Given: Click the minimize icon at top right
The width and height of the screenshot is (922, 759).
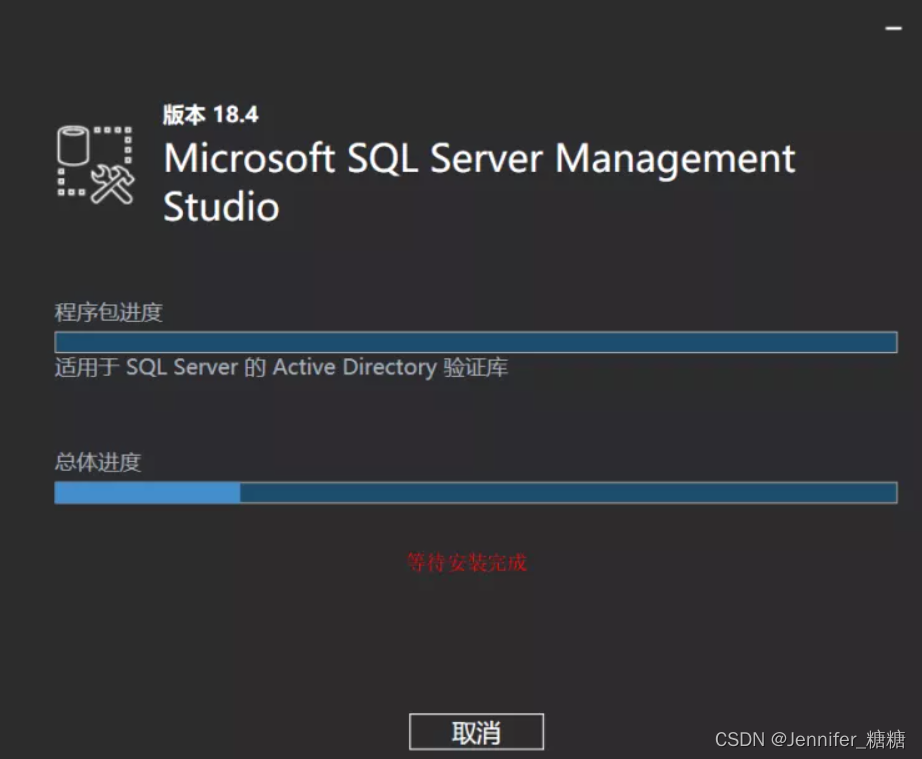Looking at the screenshot, I should (893, 28).
